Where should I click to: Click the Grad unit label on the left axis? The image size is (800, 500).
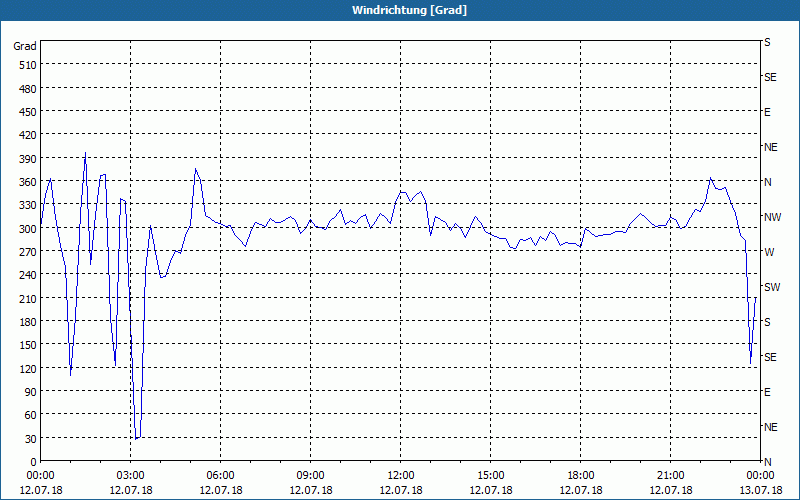click(x=25, y=46)
